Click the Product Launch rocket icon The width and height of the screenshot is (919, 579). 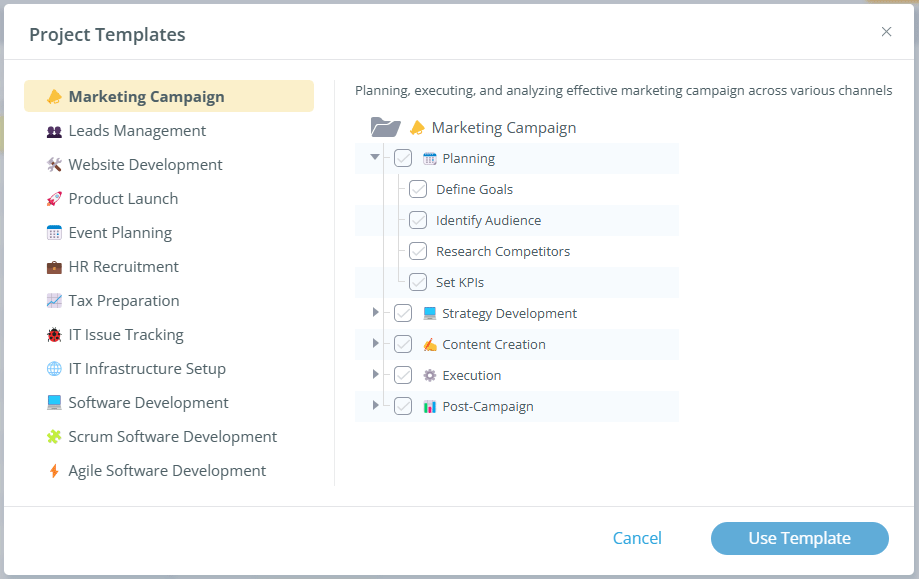coord(53,198)
